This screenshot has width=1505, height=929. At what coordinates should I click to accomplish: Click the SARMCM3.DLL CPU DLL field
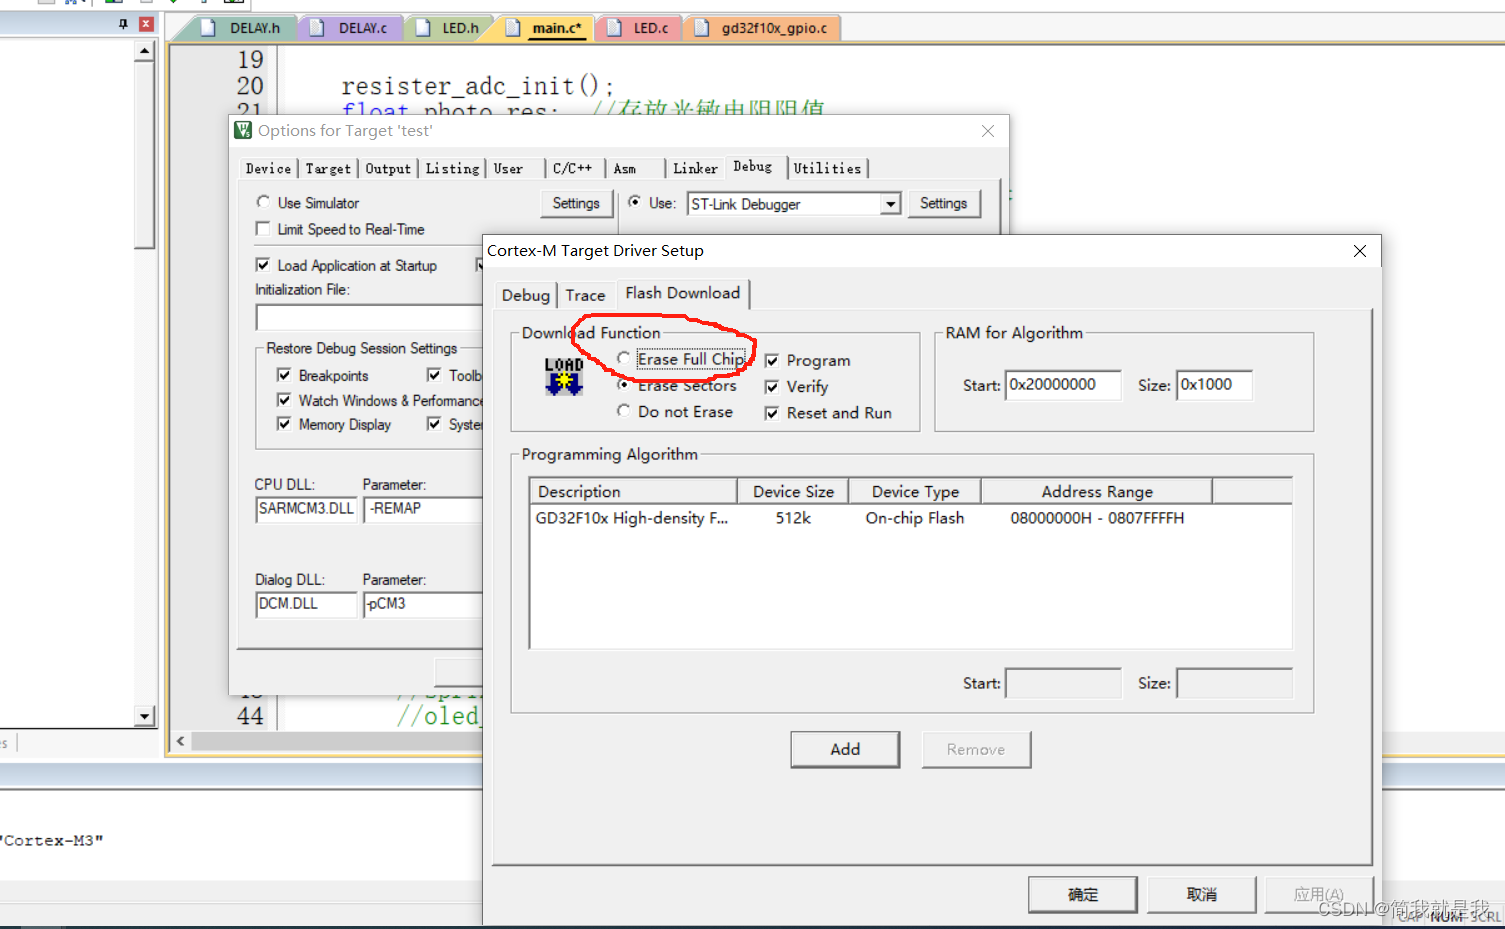click(306, 509)
